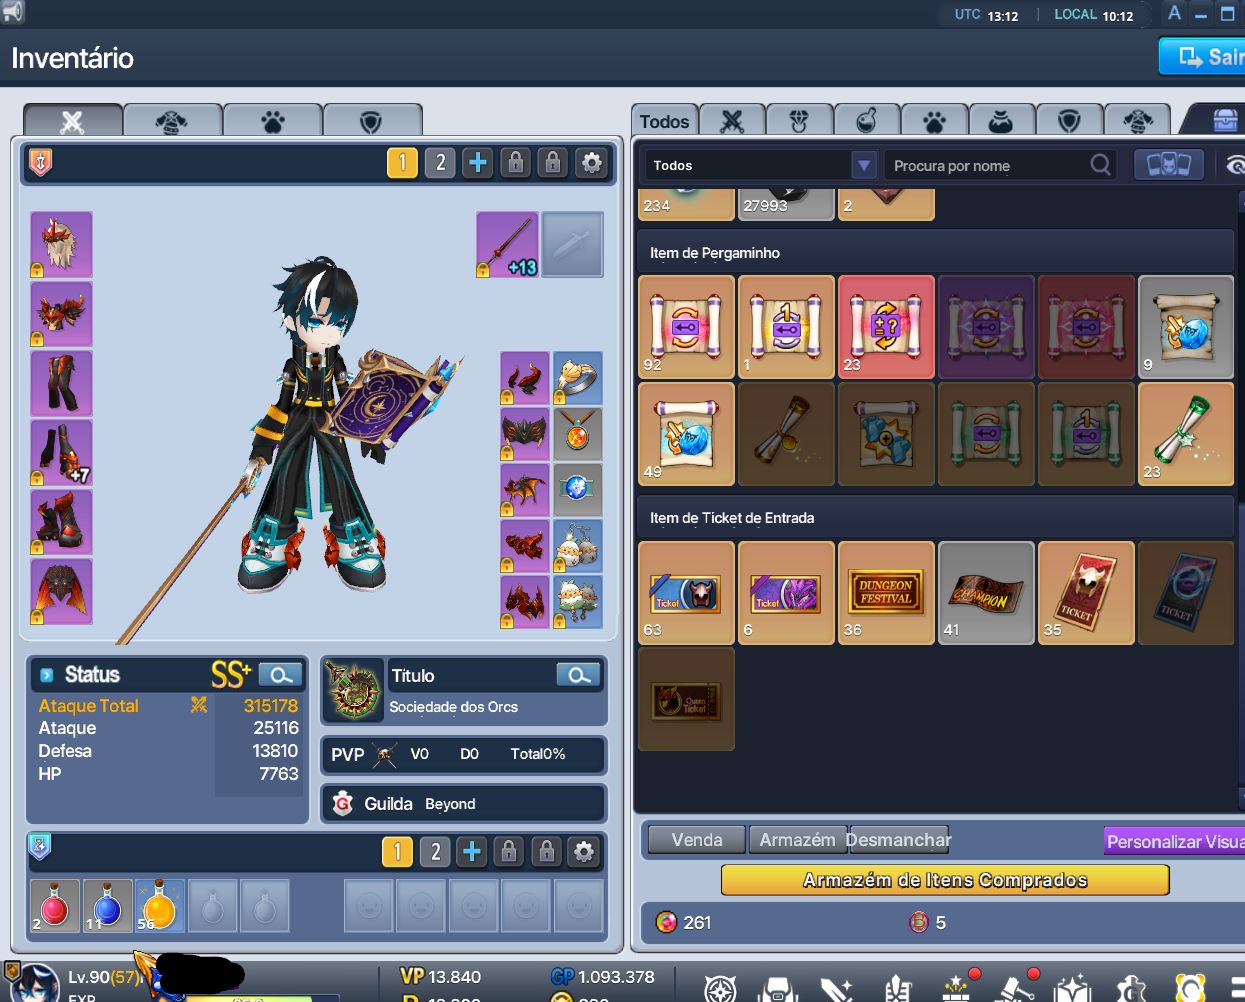Use the blue mana potion quick slot
The width and height of the screenshot is (1245, 1002).
pos(107,905)
